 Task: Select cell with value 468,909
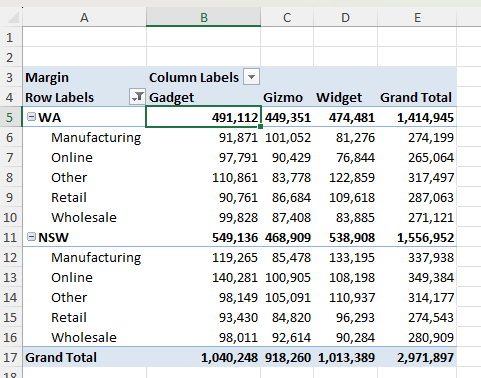pos(287,237)
